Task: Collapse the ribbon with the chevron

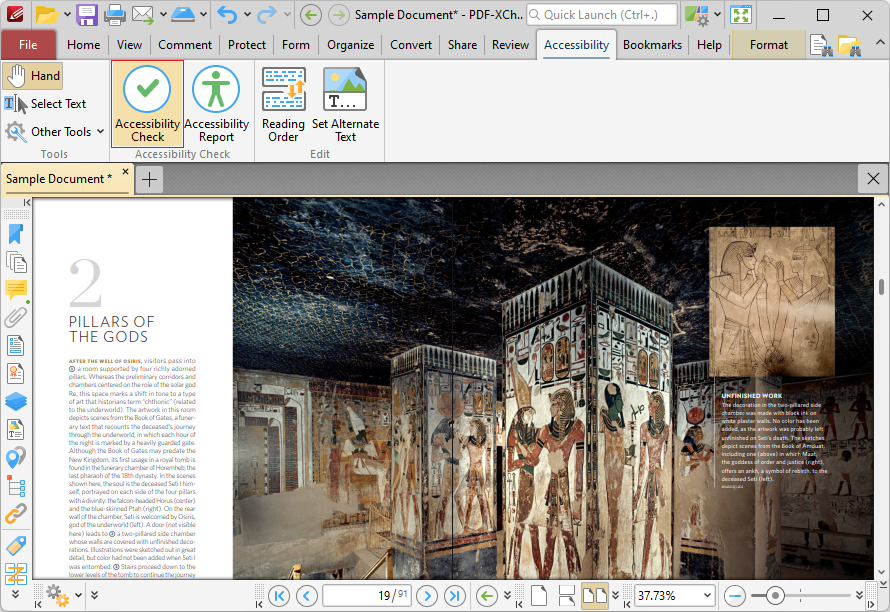Action: 879,42
